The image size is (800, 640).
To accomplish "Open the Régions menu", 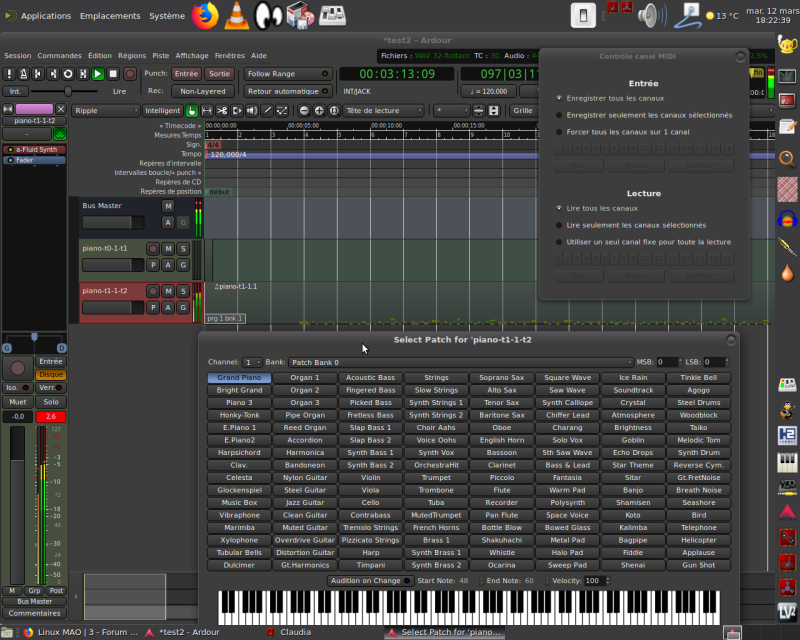I will [131, 56].
